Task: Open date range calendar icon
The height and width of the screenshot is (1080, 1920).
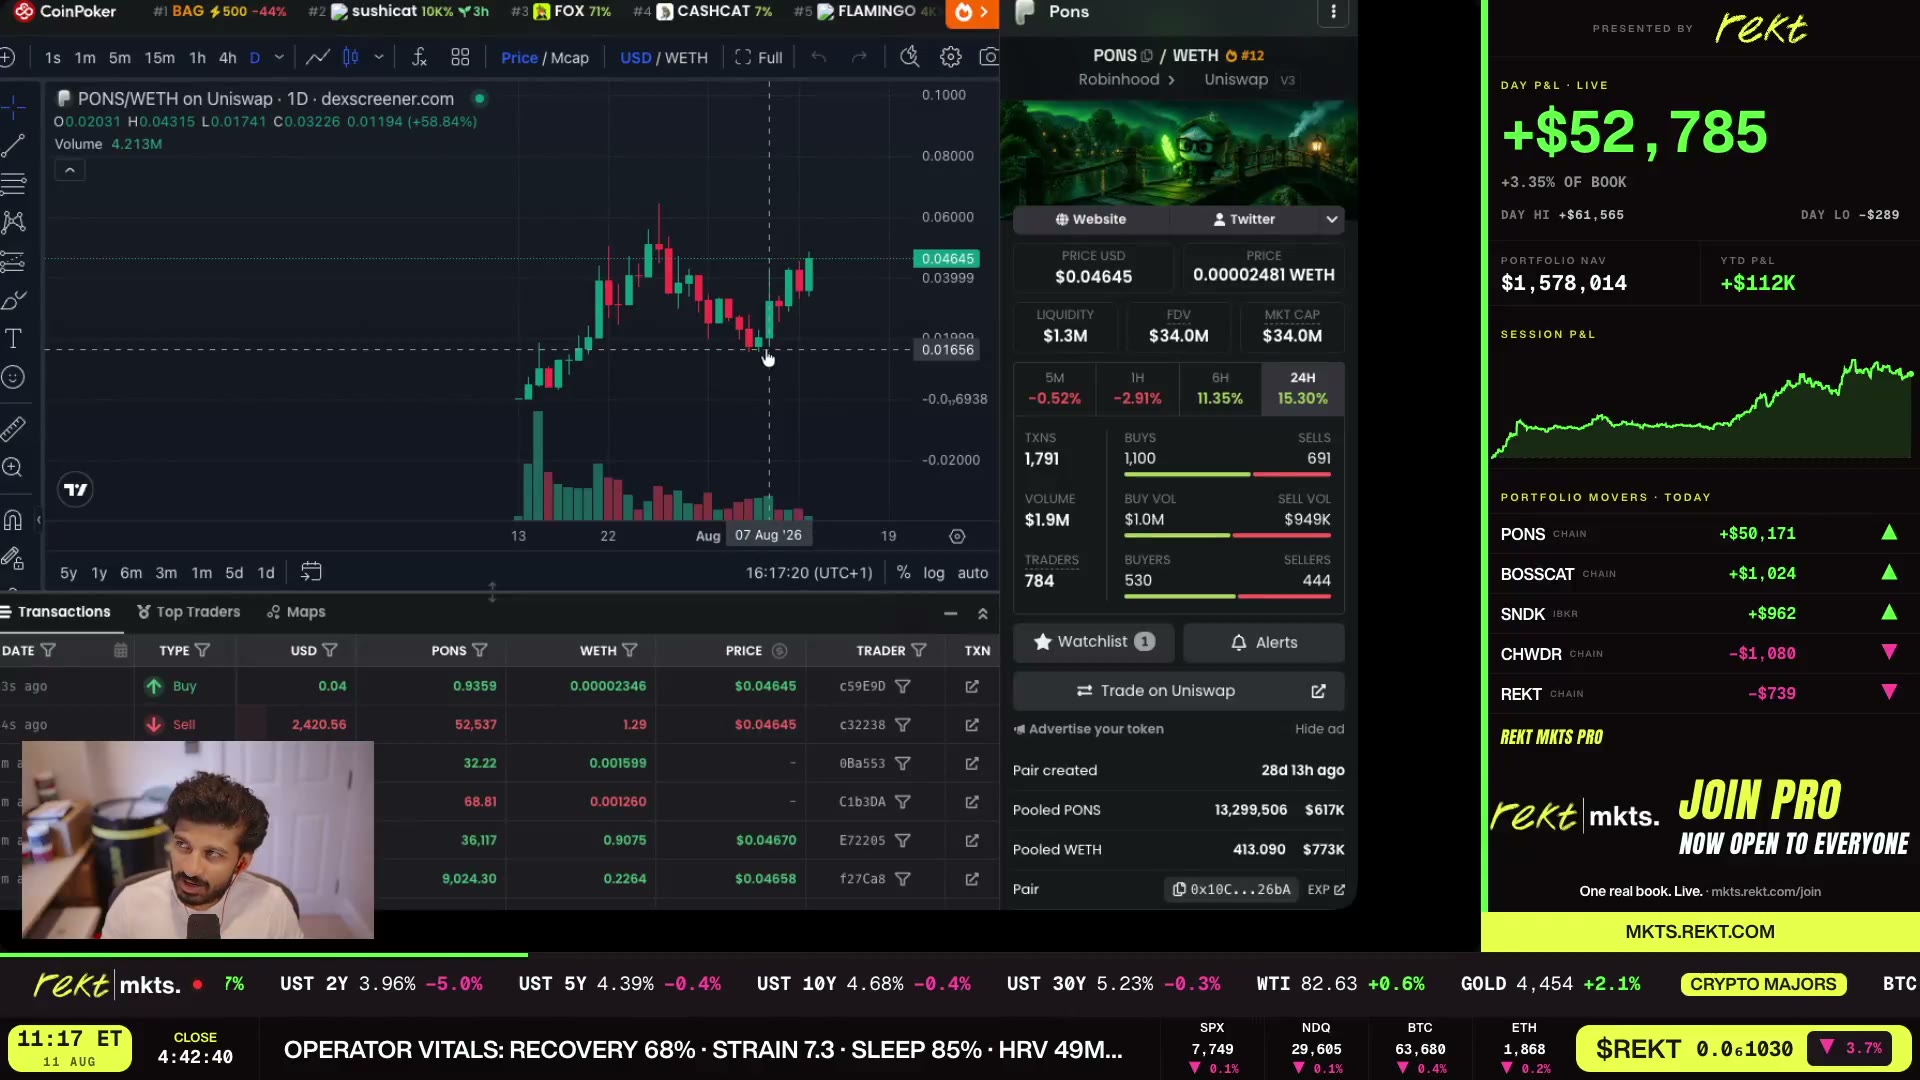Action: [x=311, y=572]
